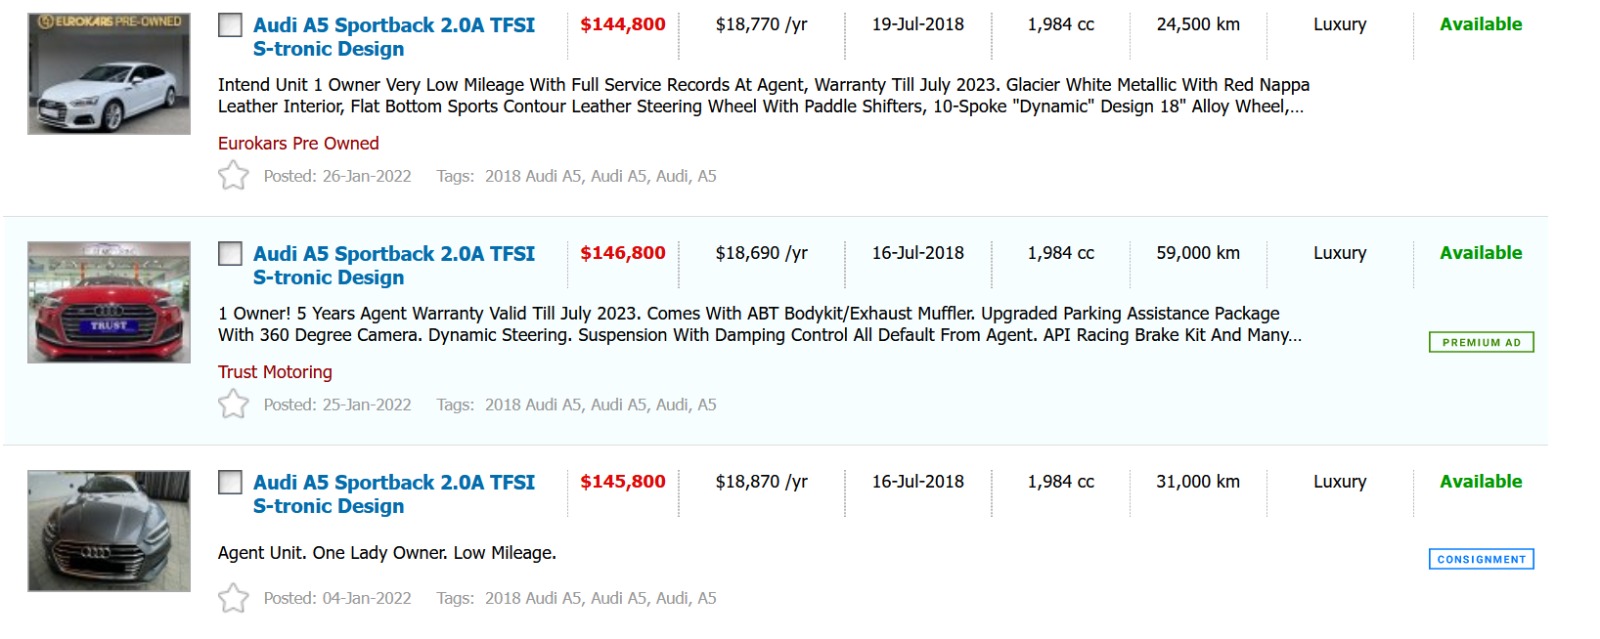
Task: Tick checkbox for $146,800 Audi A5
Action: 230,254
